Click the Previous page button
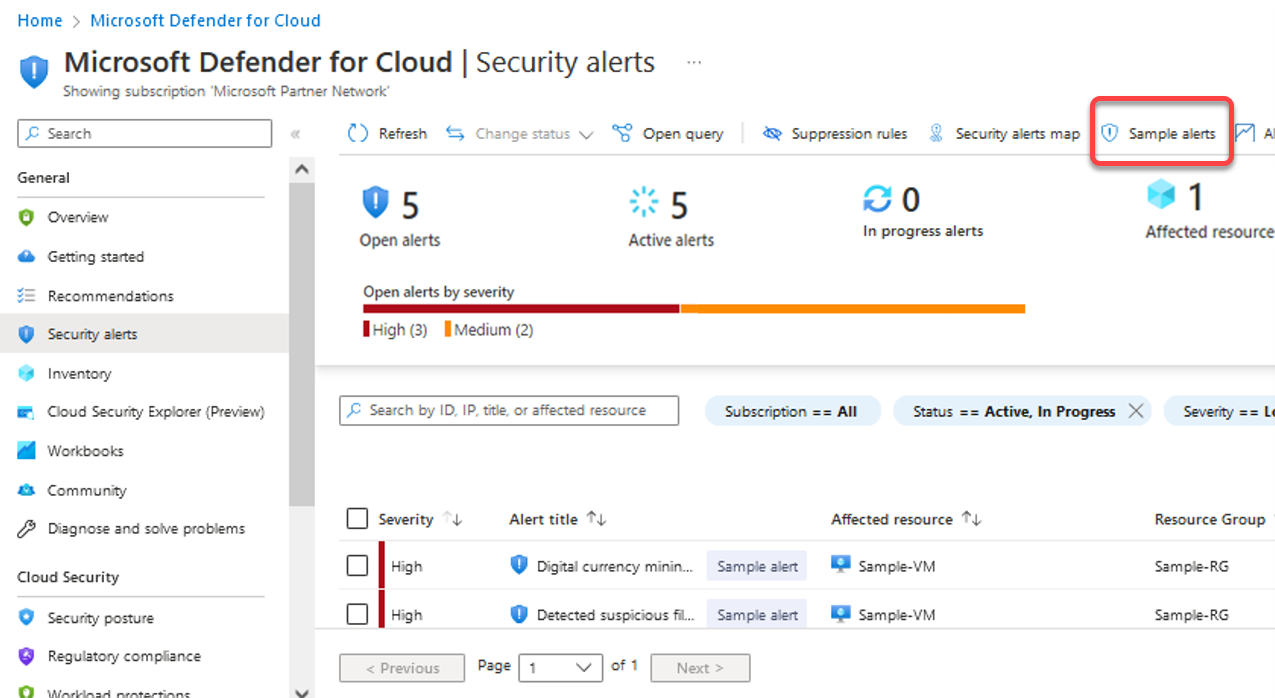This screenshot has height=698, width=1275. 402,668
